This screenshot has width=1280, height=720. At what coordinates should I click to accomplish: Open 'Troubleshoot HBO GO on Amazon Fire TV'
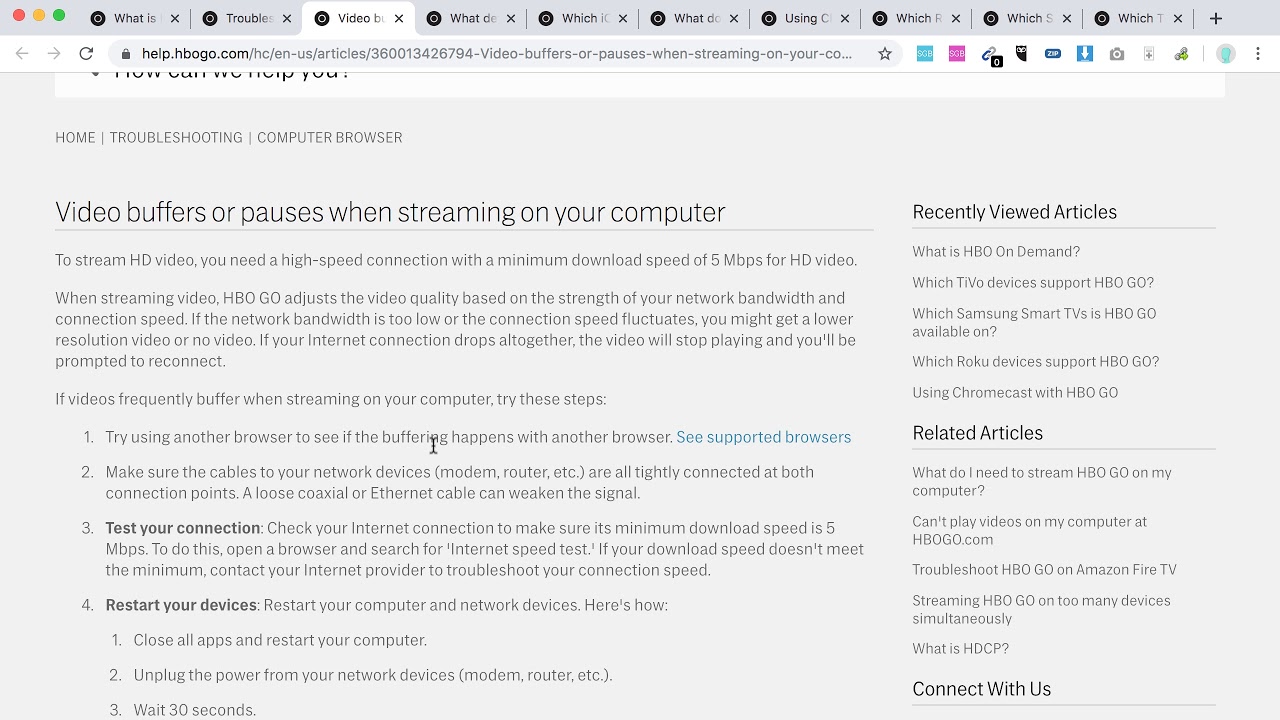pyautogui.click(x=1044, y=570)
